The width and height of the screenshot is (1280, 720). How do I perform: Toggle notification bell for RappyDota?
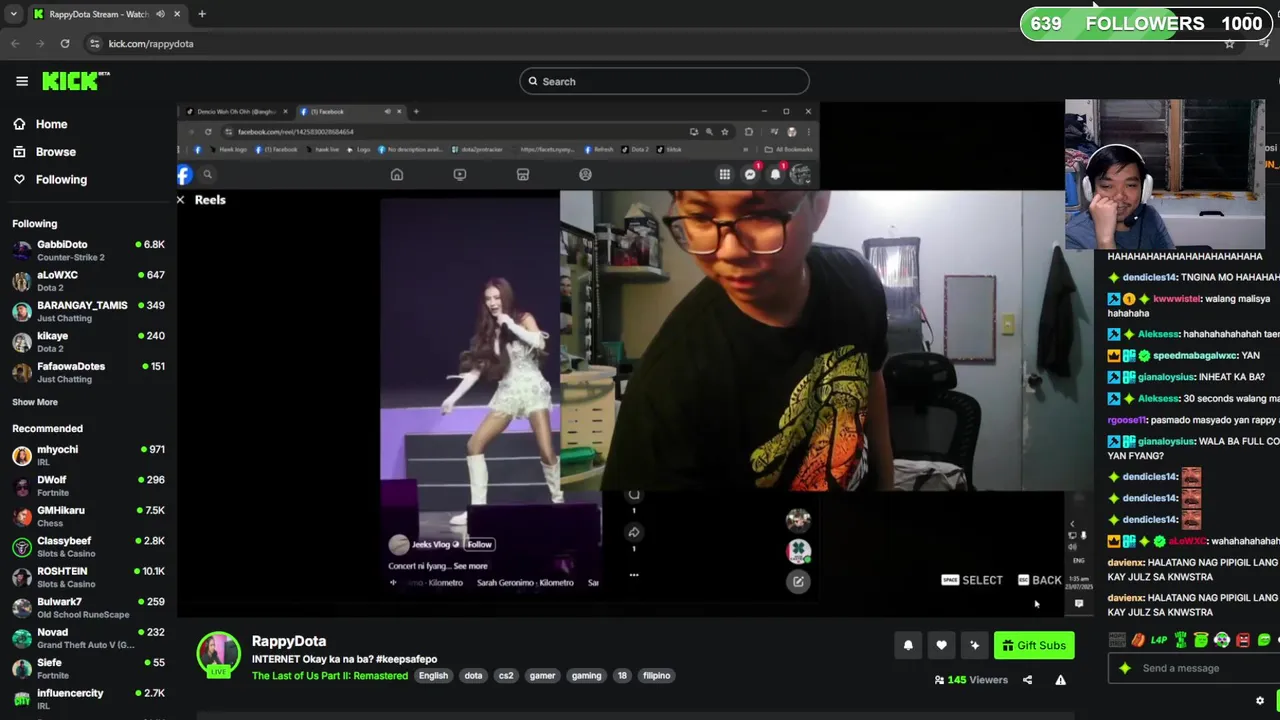[x=908, y=646]
